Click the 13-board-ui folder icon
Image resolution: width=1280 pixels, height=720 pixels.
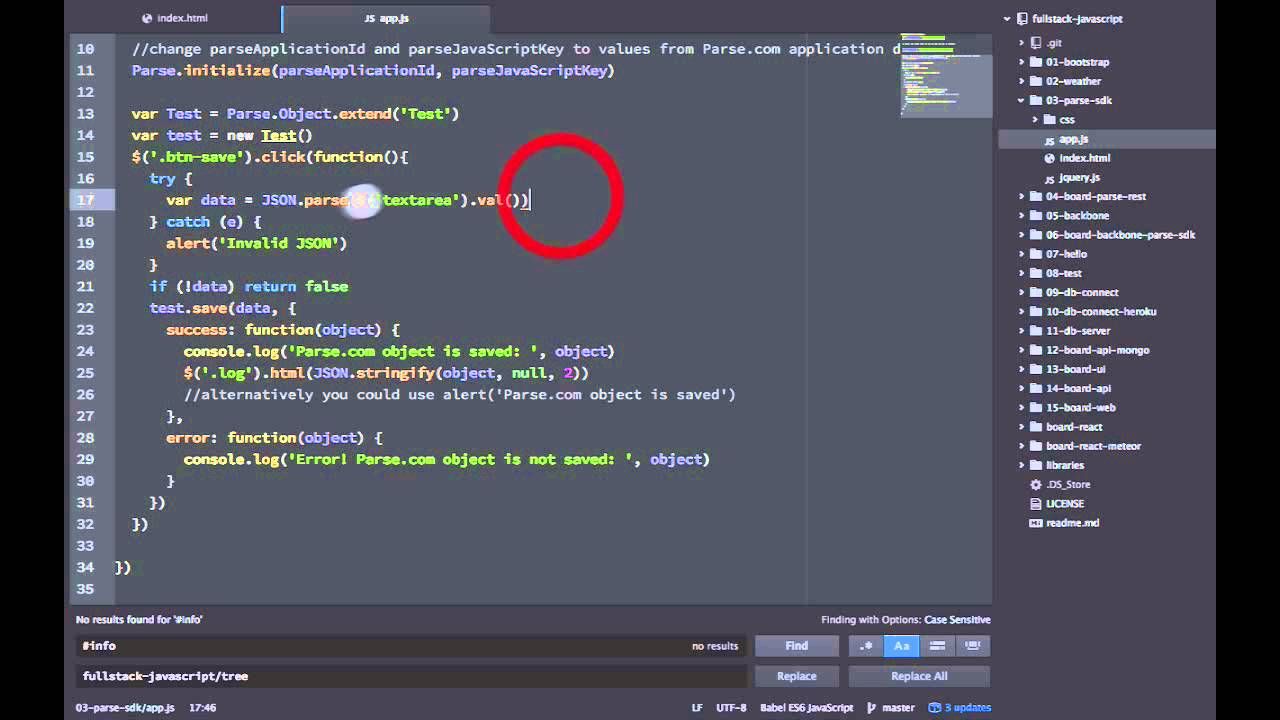point(1036,369)
